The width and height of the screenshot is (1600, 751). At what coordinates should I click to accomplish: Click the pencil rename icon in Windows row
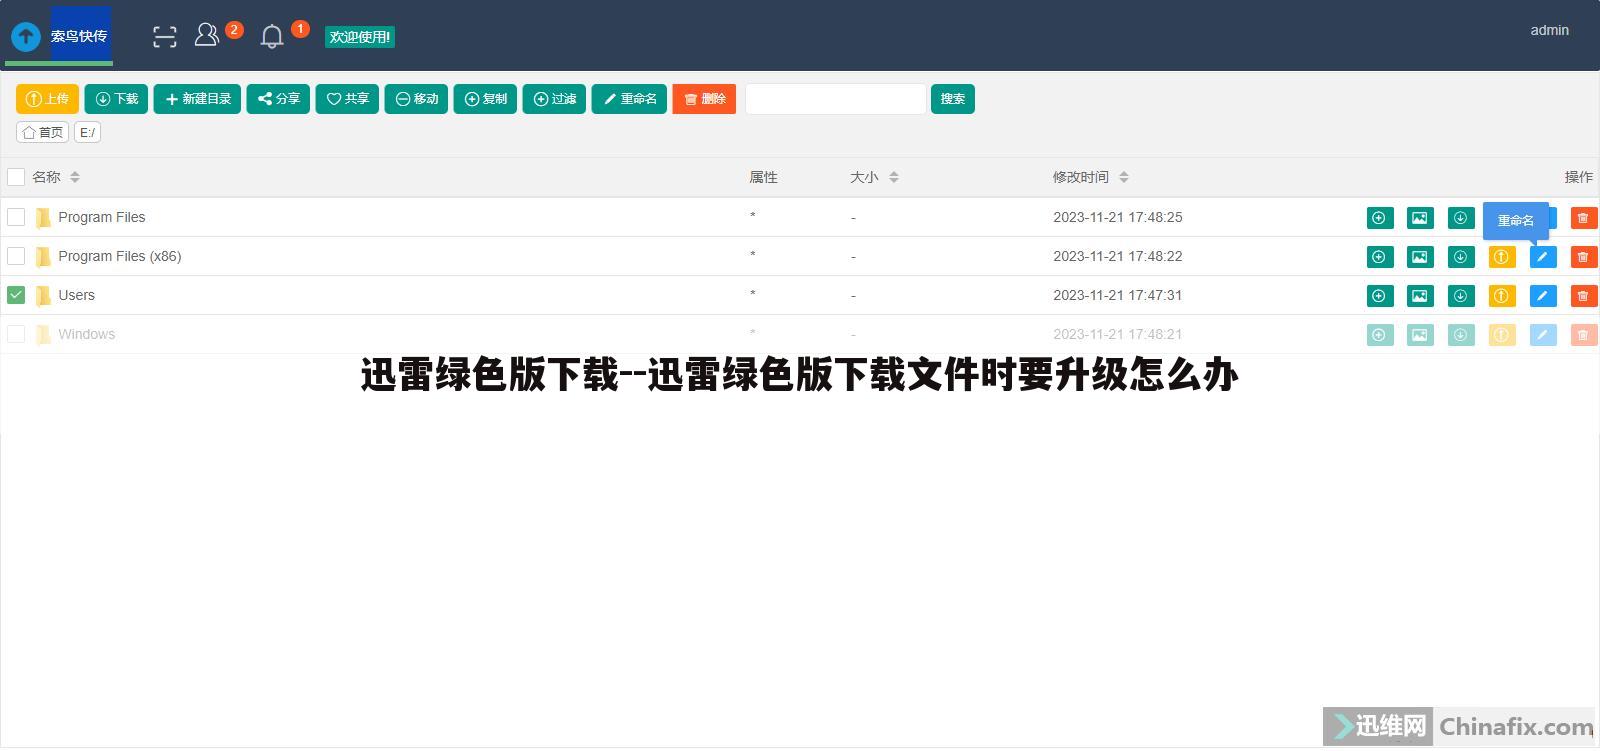pos(1543,335)
